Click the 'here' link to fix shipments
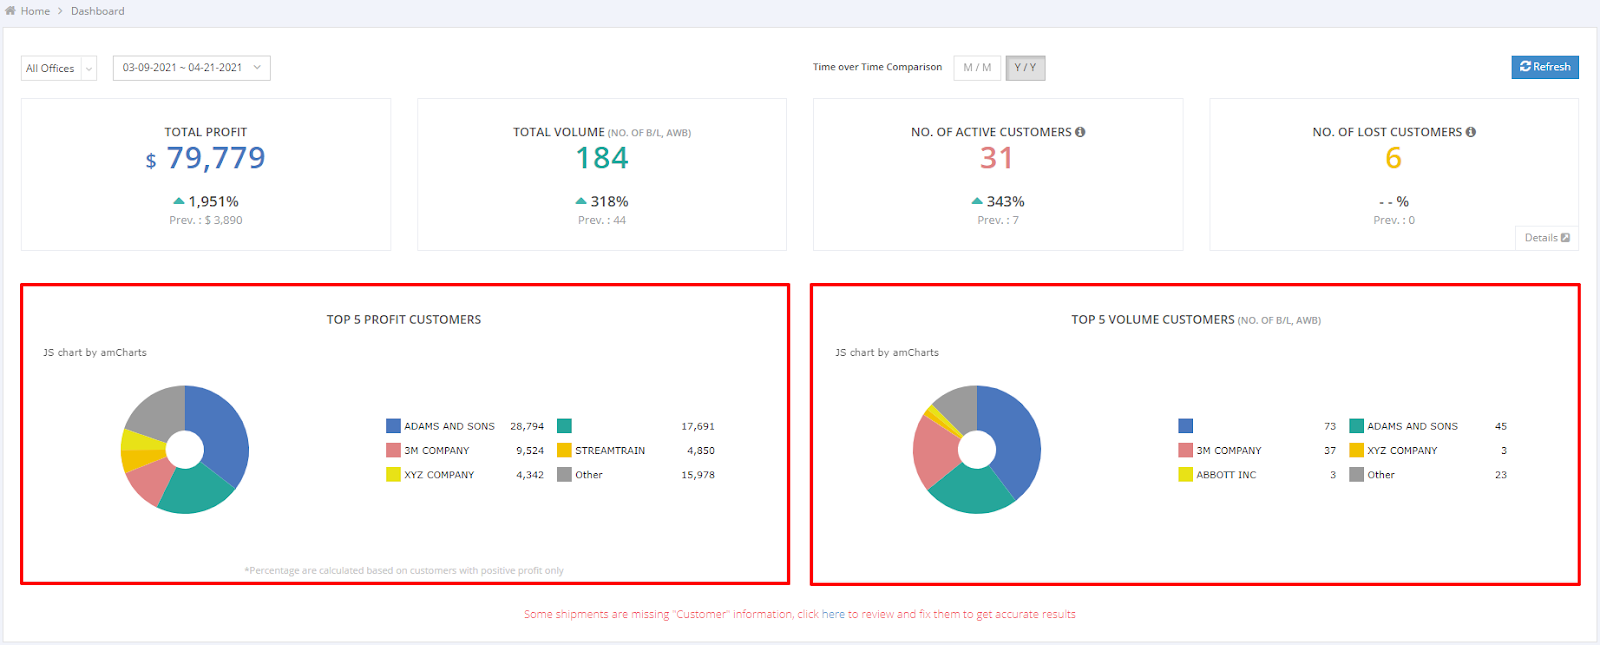This screenshot has width=1600, height=645. tap(833, 615)
